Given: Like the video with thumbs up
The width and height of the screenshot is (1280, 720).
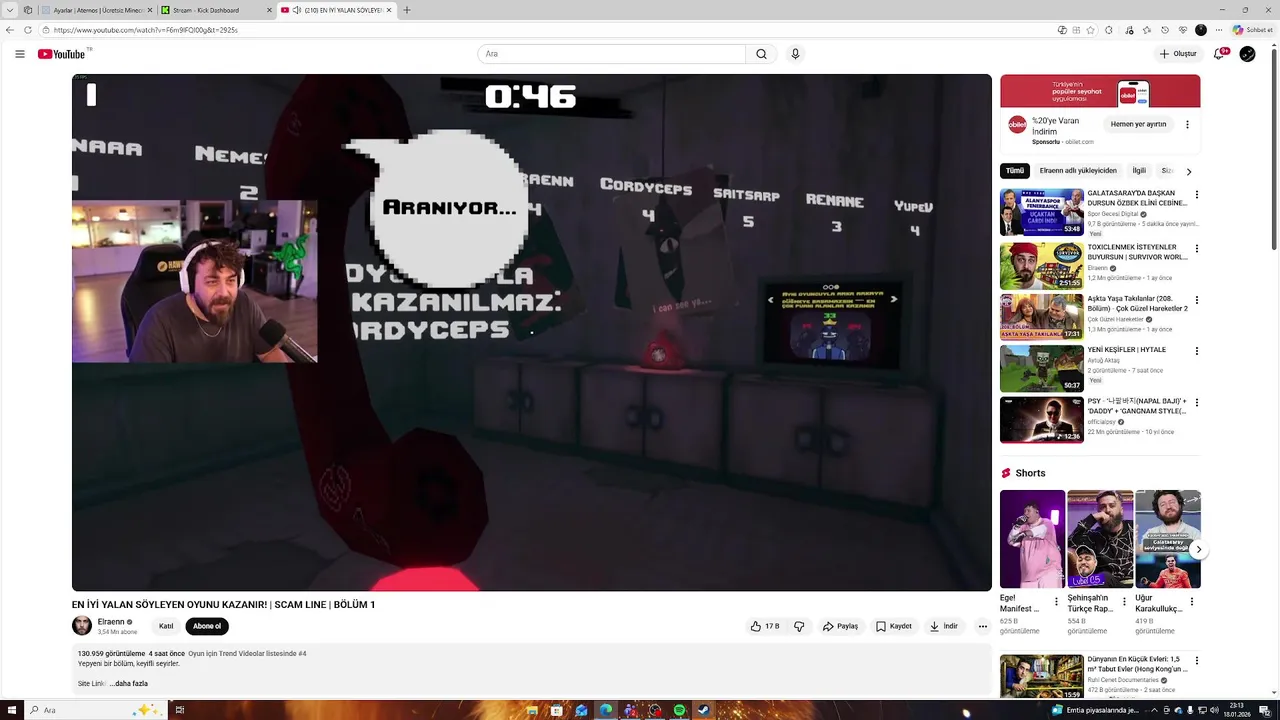Looking at the screenshot, I should 765,626.
